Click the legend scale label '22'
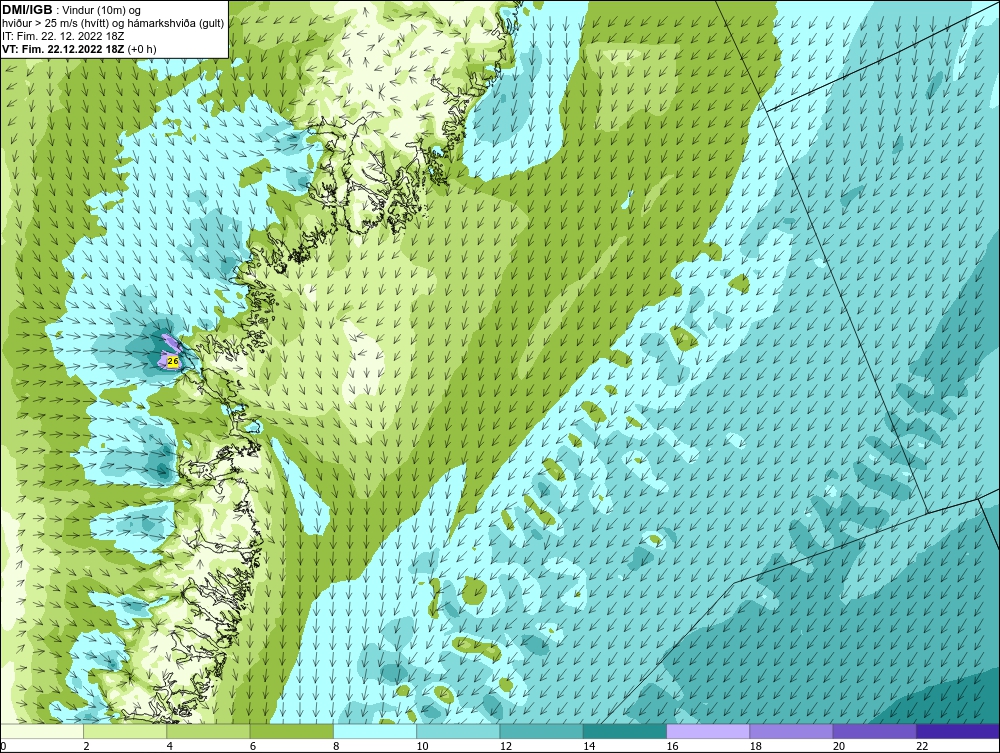 pos(922,746)
